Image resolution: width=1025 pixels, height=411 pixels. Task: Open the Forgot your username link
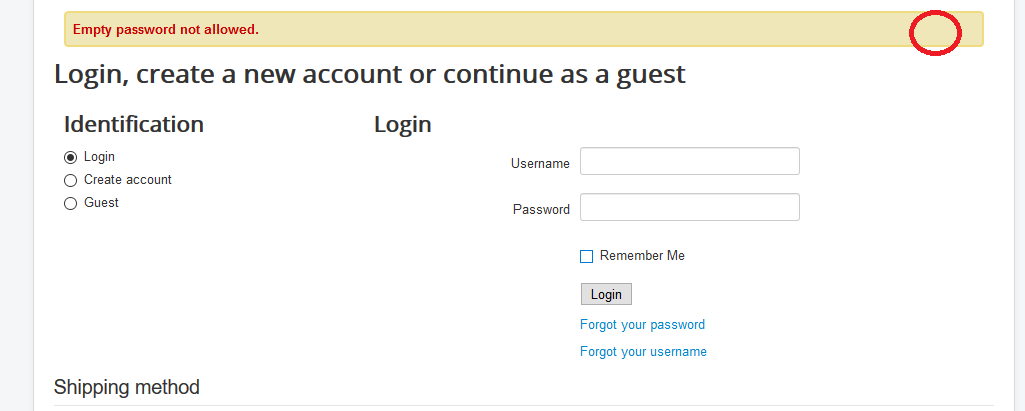click(x=643, y=352)
